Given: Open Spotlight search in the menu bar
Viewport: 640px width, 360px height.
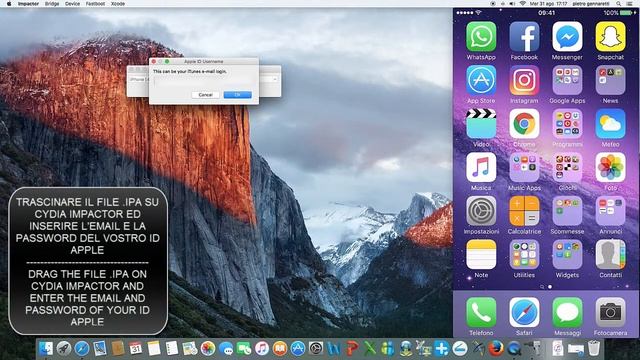Looking at the screenshot, I should [x=619, y=4].
